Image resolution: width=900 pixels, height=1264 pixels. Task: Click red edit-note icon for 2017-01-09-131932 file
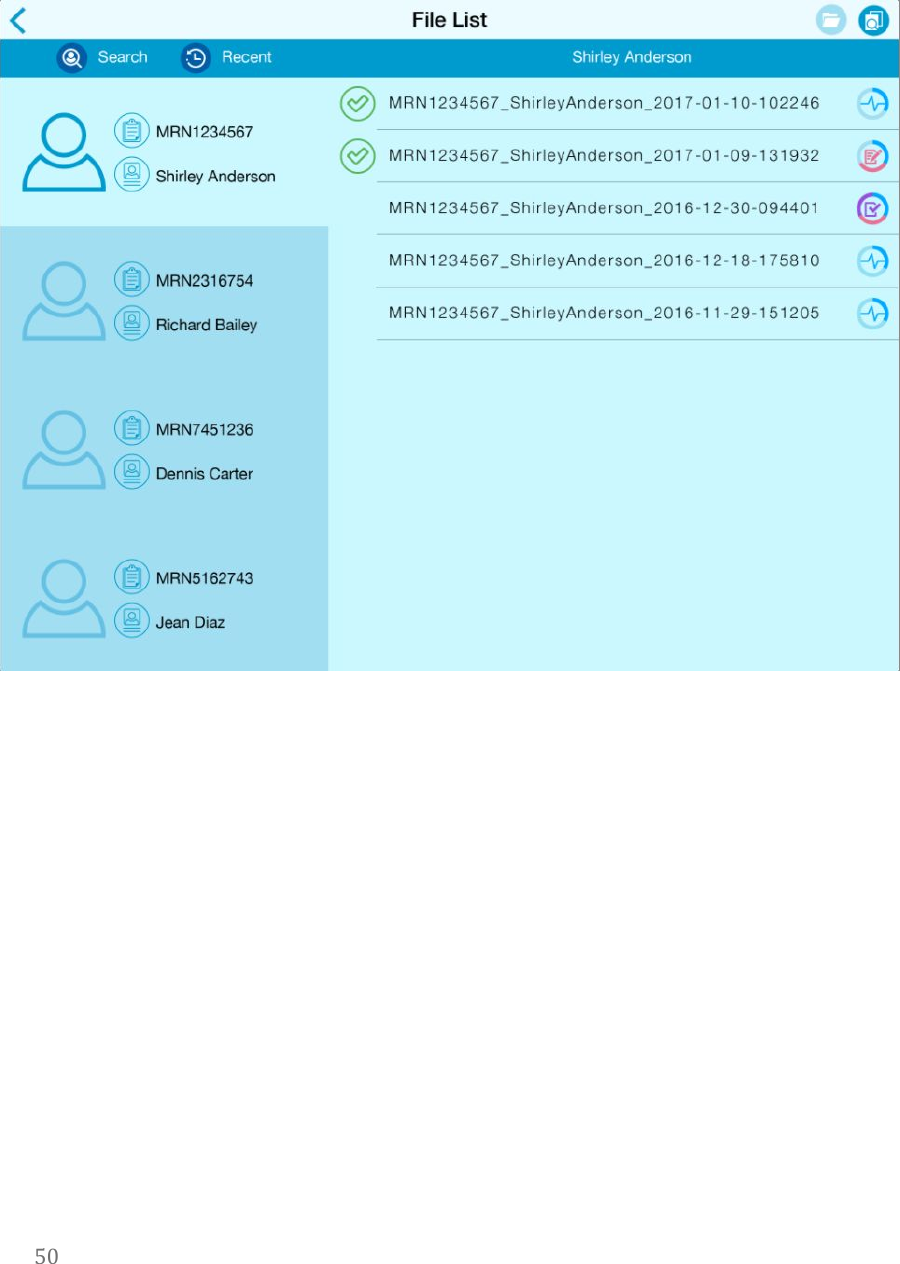pos(873,156)
